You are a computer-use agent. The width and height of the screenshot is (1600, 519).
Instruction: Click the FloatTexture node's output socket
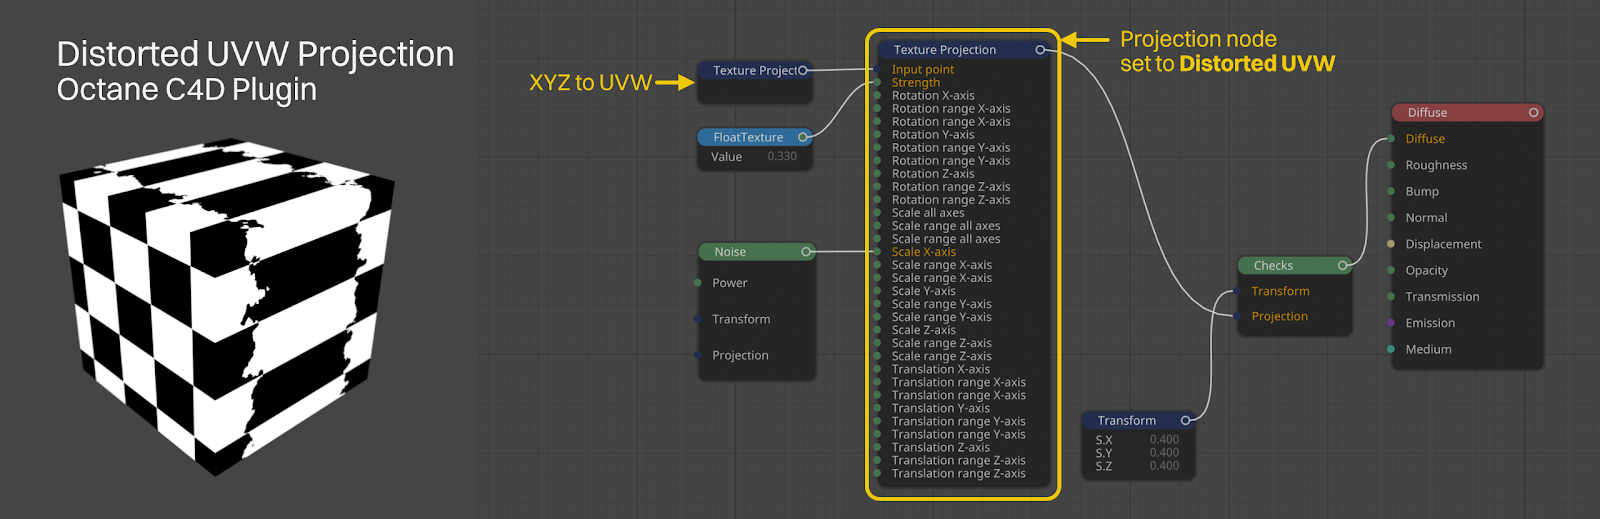(x=803, y=137)
